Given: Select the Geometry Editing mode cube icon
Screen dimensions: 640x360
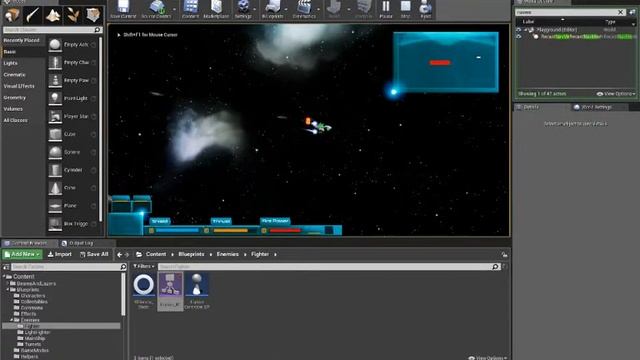Looking at the screenshot, I should (x=93, y=15).
